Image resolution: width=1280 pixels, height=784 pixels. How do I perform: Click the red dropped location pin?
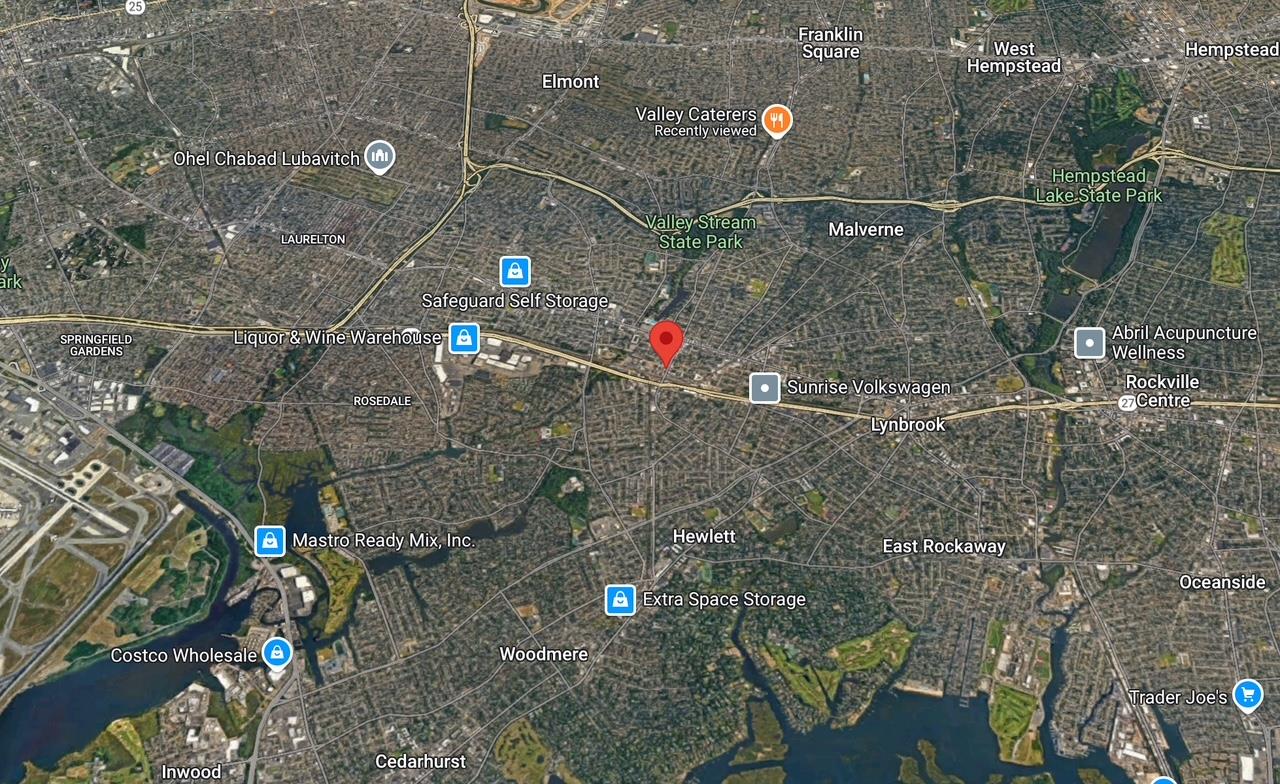pos(666,343)
